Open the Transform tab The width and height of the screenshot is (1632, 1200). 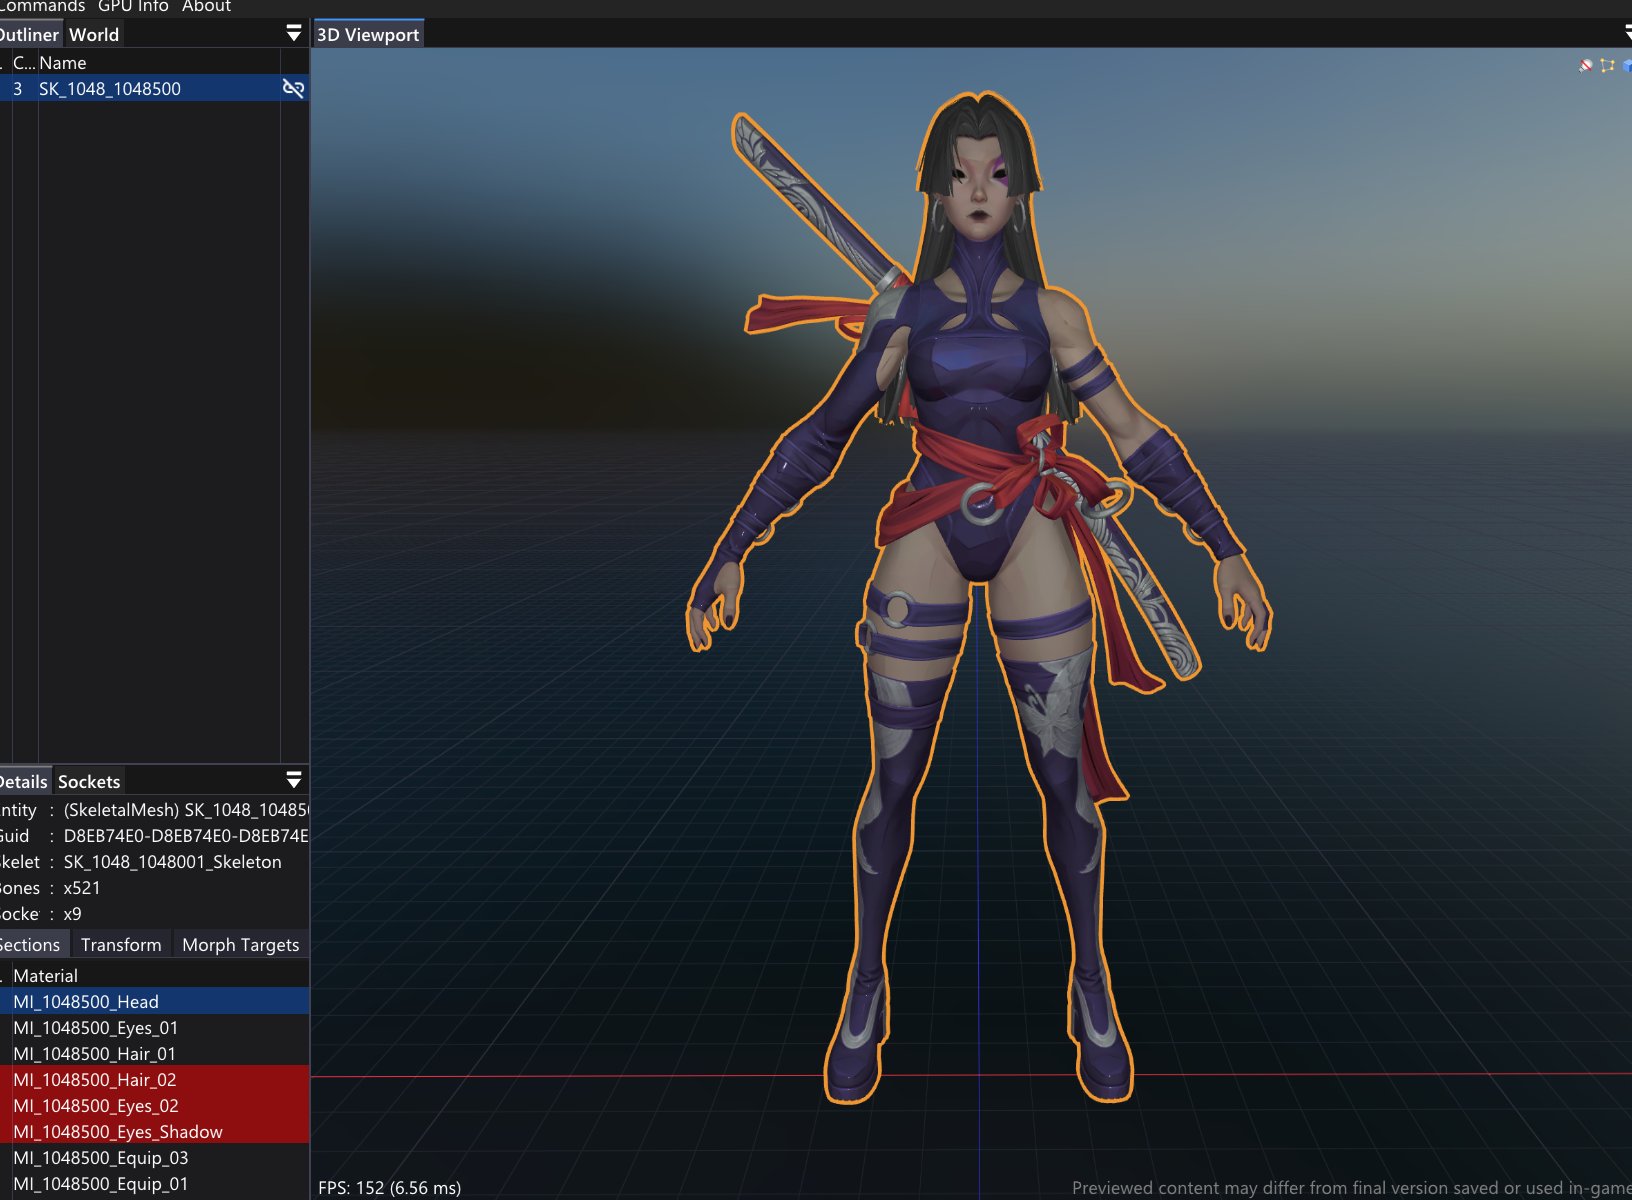(121, 945)
